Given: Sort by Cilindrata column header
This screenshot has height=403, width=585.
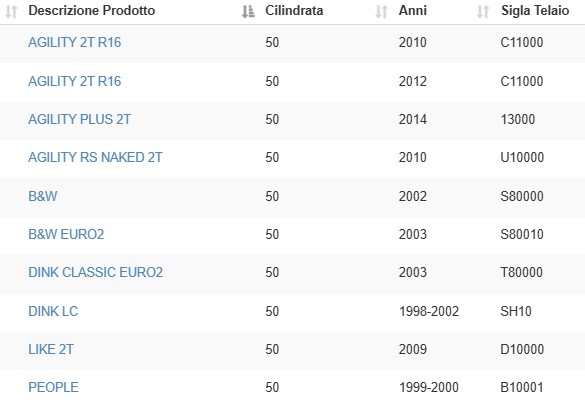Looking at the screenshot, I should pos(294,10).
